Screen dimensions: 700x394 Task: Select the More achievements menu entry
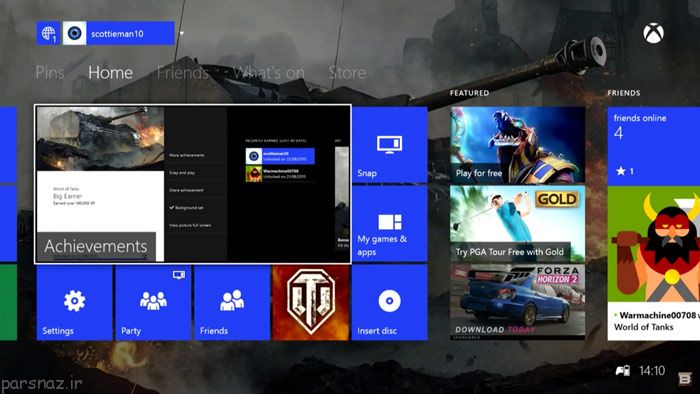coord(187,155)
